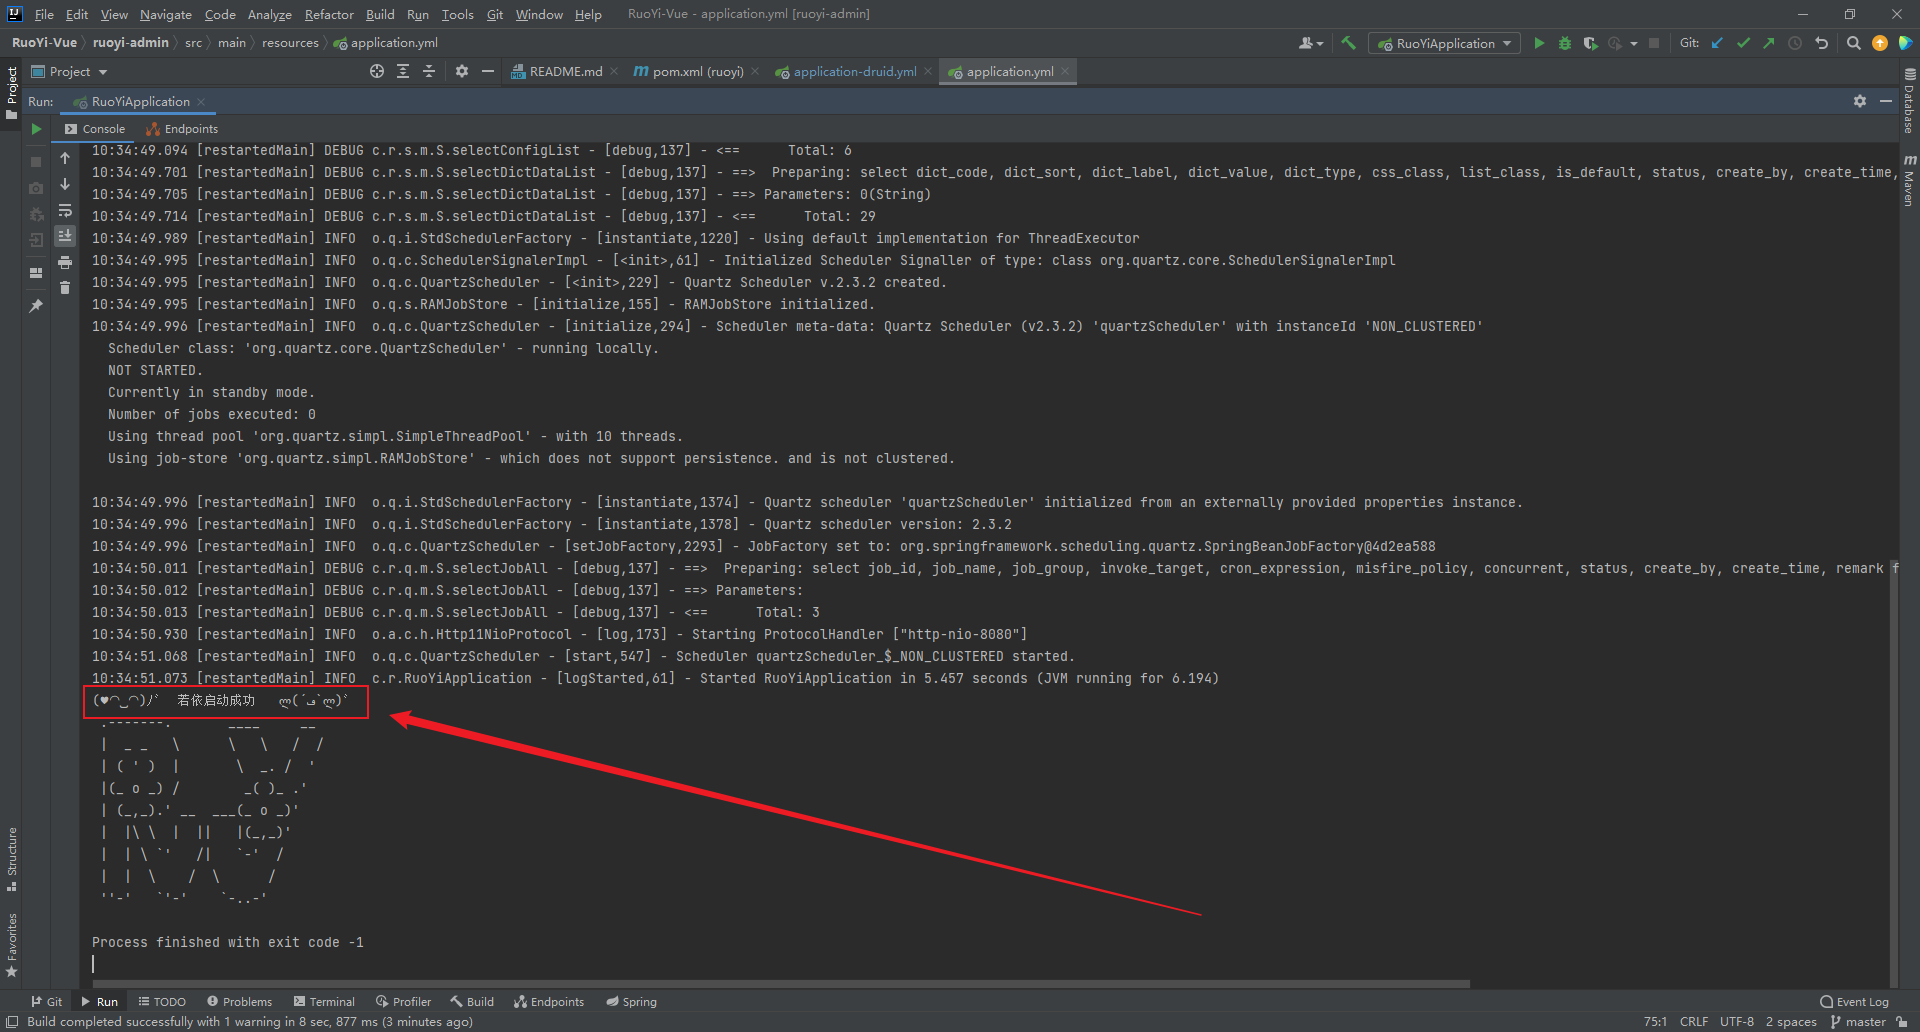Rerun application in Run panel sidebar
Image resolution: width=1920 pixels, height=1032 pixels.
(36, 129)
